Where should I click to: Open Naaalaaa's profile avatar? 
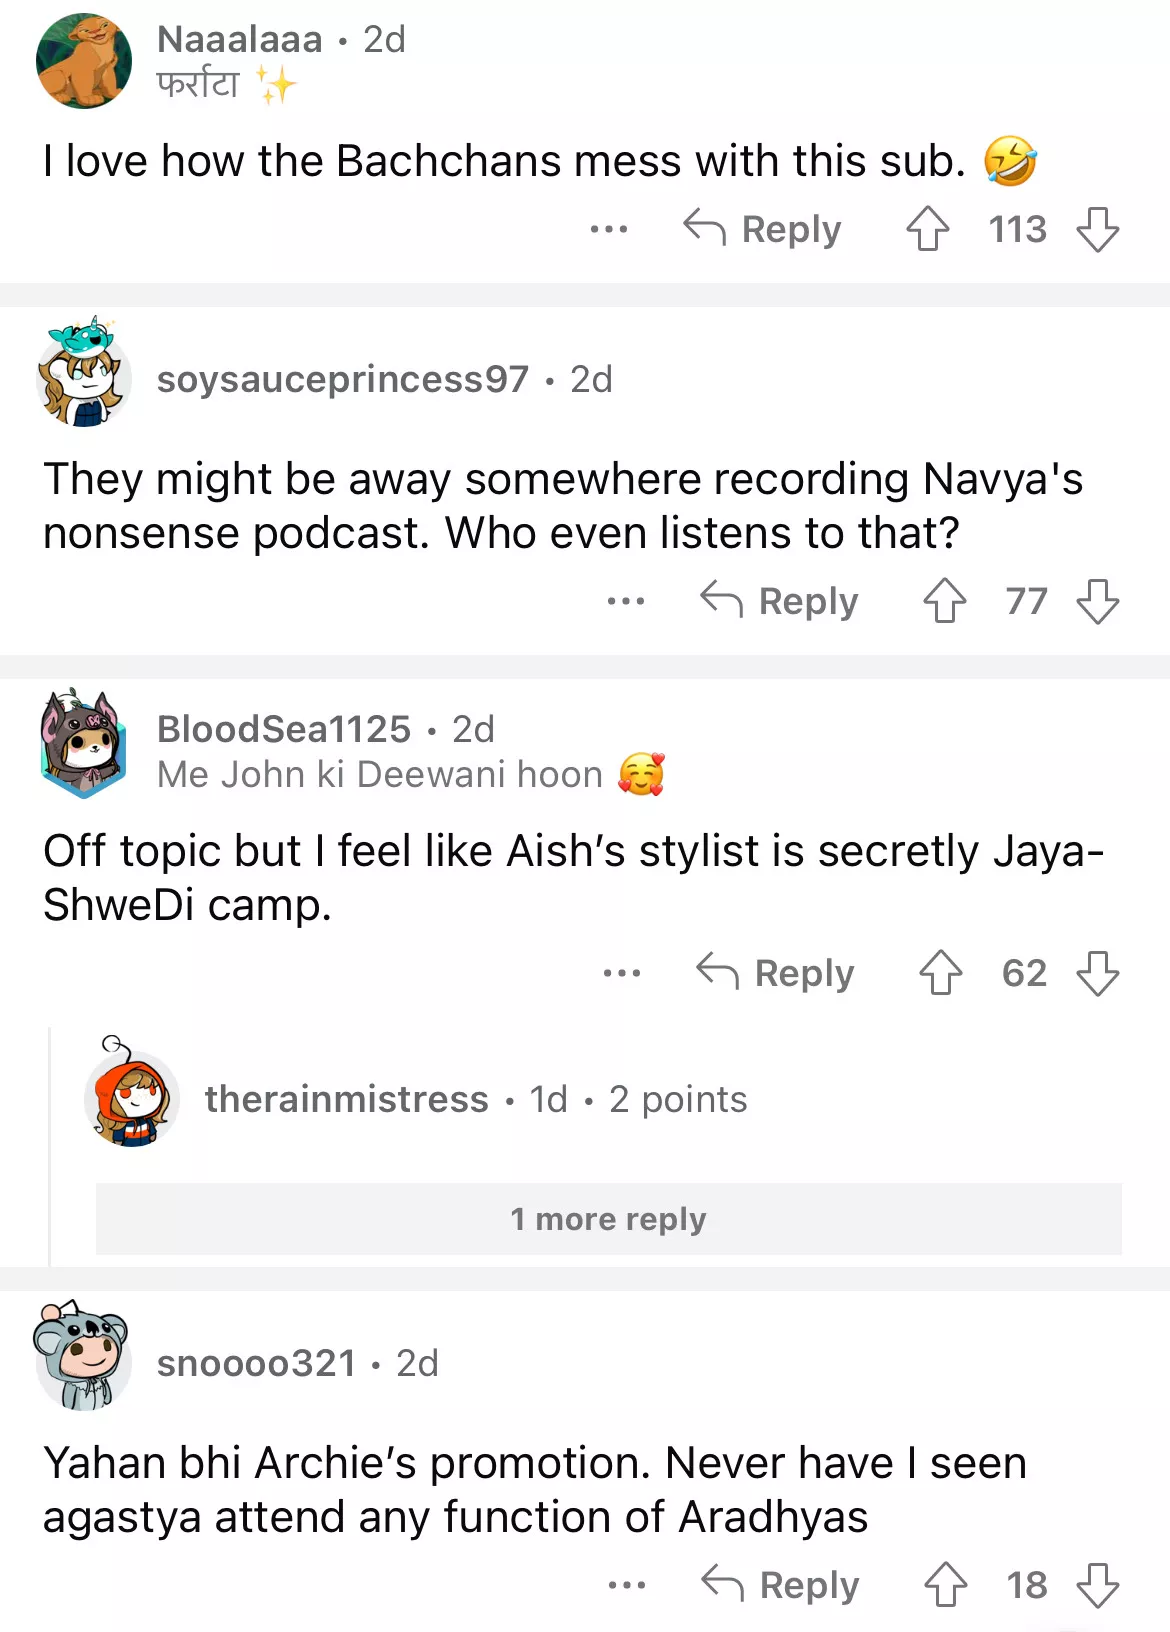[x=84, y=61]
